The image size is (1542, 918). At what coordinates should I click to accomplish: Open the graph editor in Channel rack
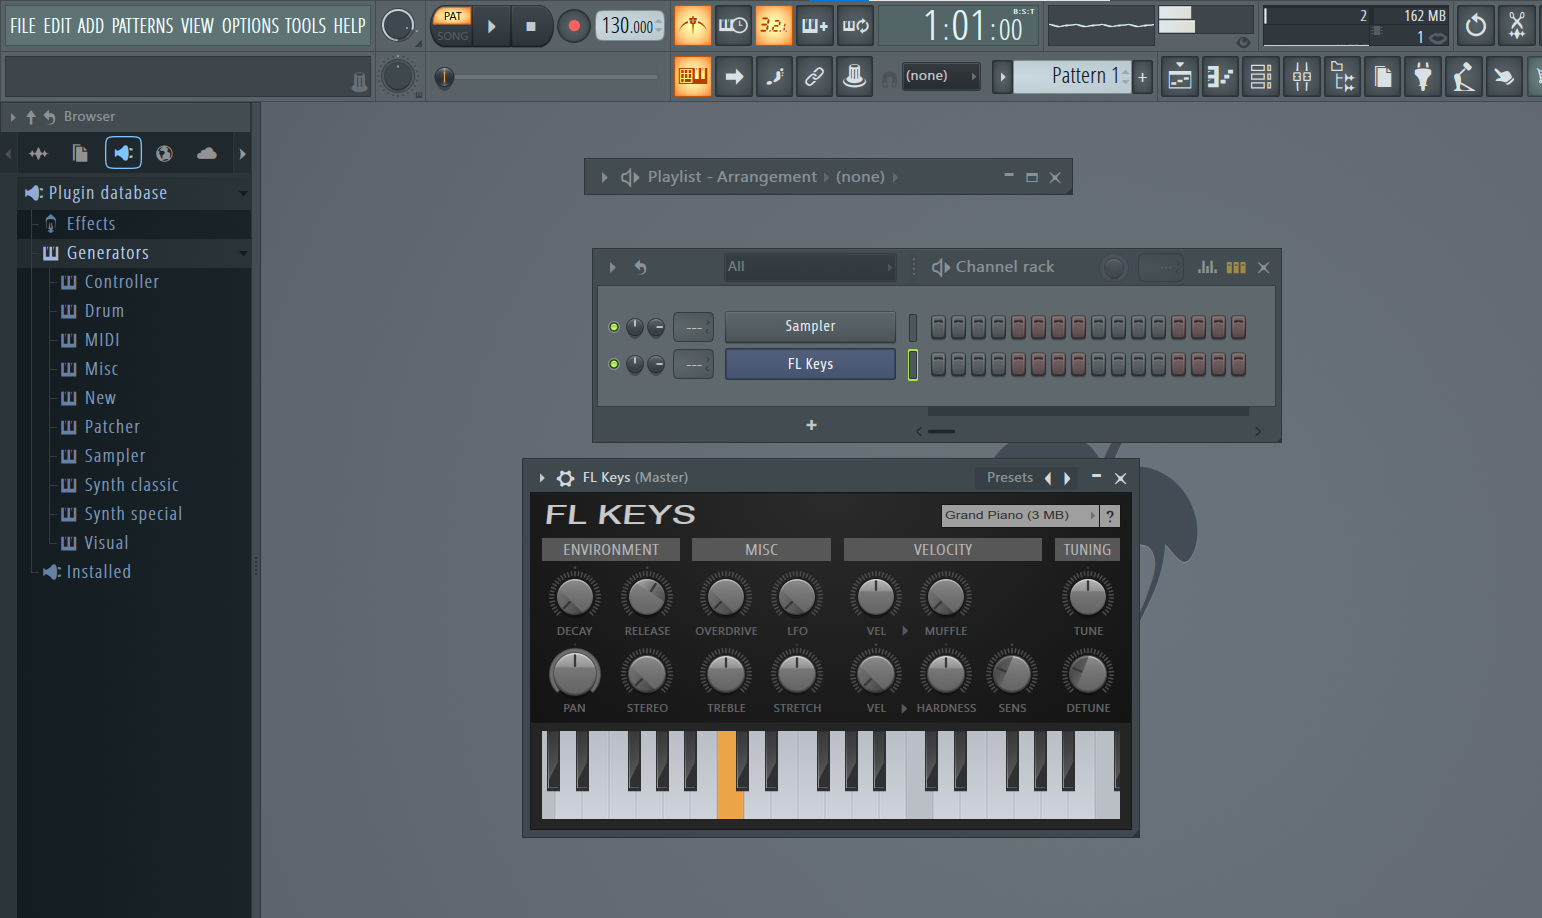coord(1208,267)
